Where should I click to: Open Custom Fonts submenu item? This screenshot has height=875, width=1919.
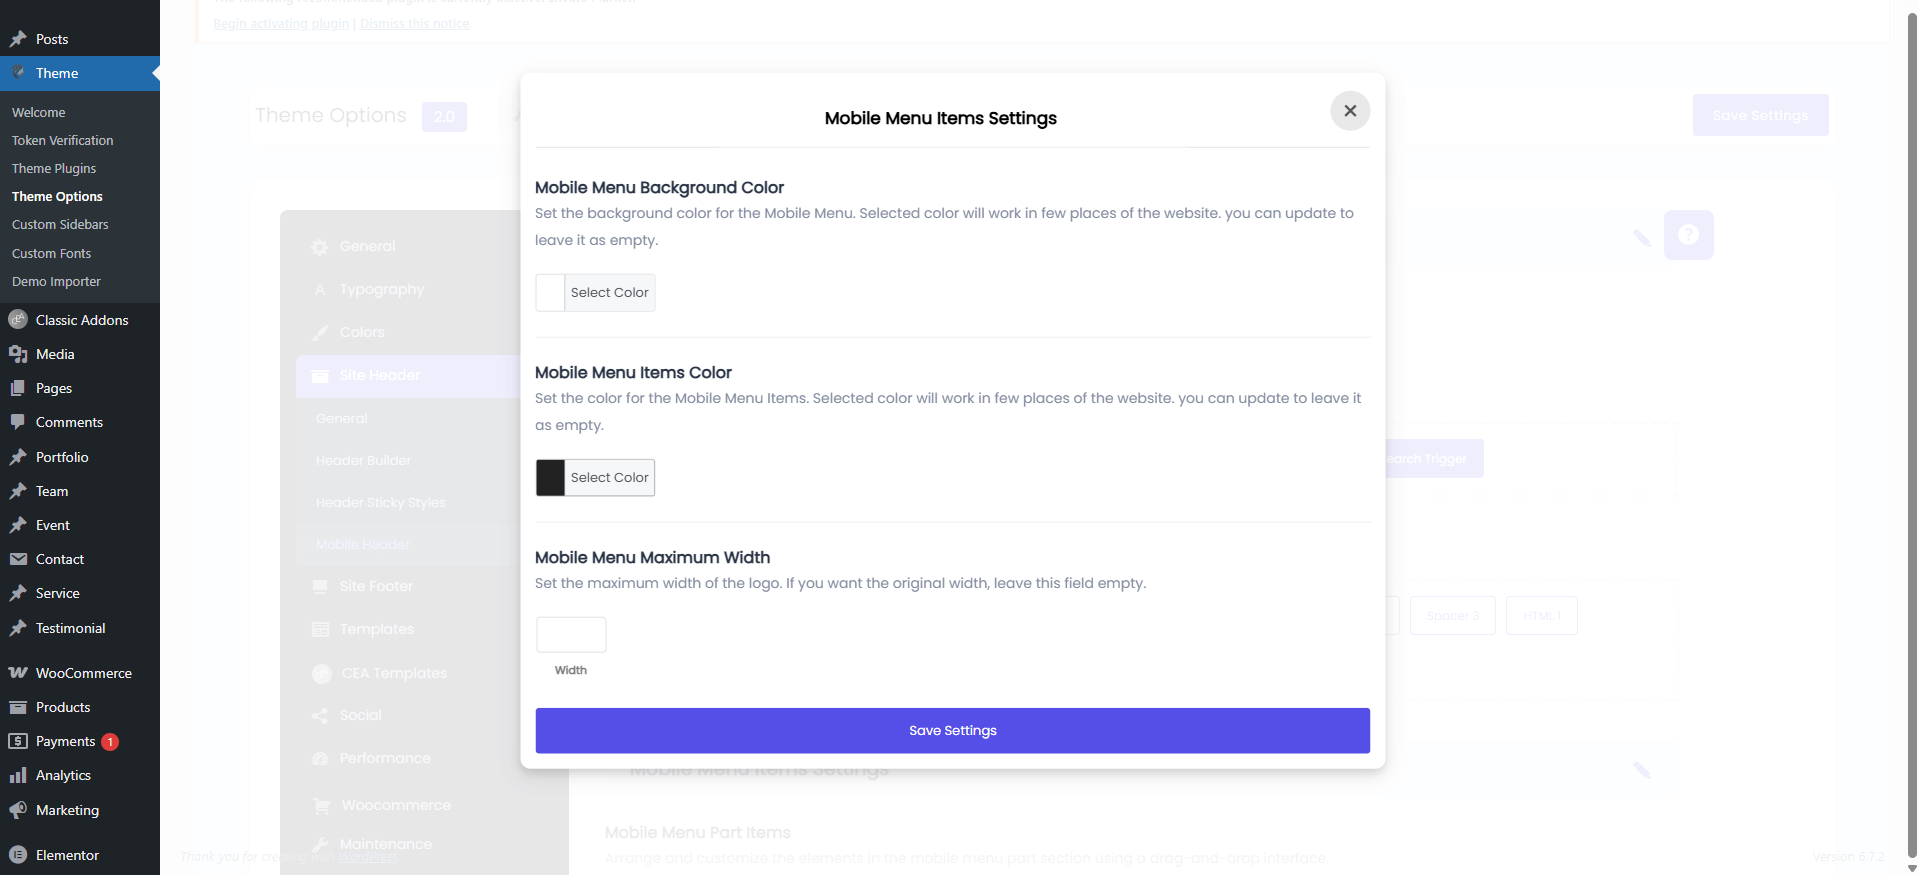click(x=51, y=254)
